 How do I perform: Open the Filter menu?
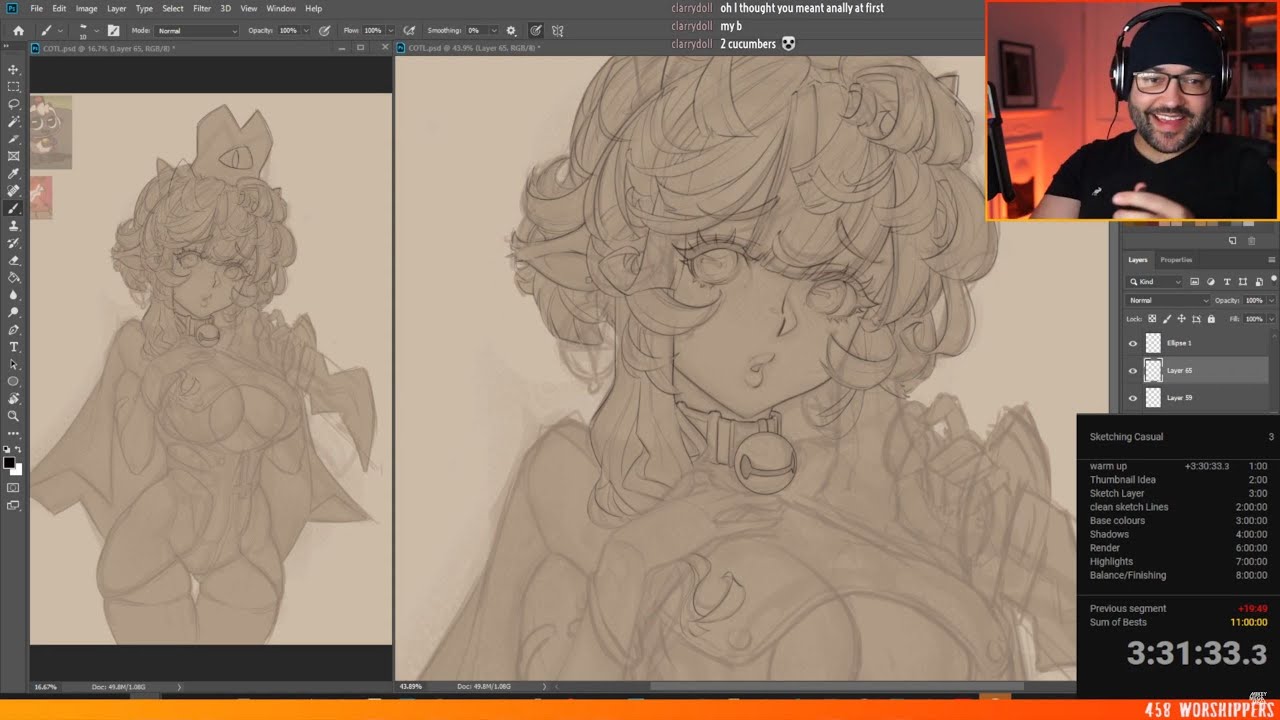tap(202, 8)
